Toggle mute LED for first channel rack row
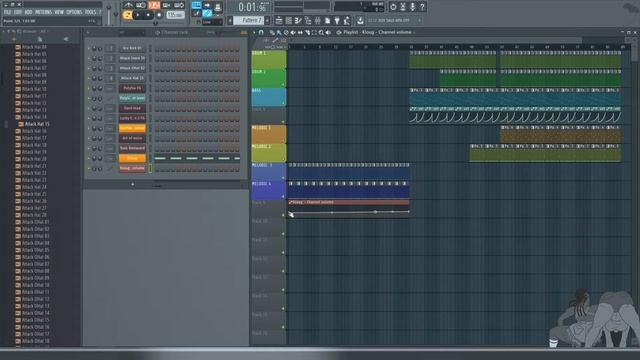Screen dimensions: 640x360 pyautogui.click(x=89, y=49)
